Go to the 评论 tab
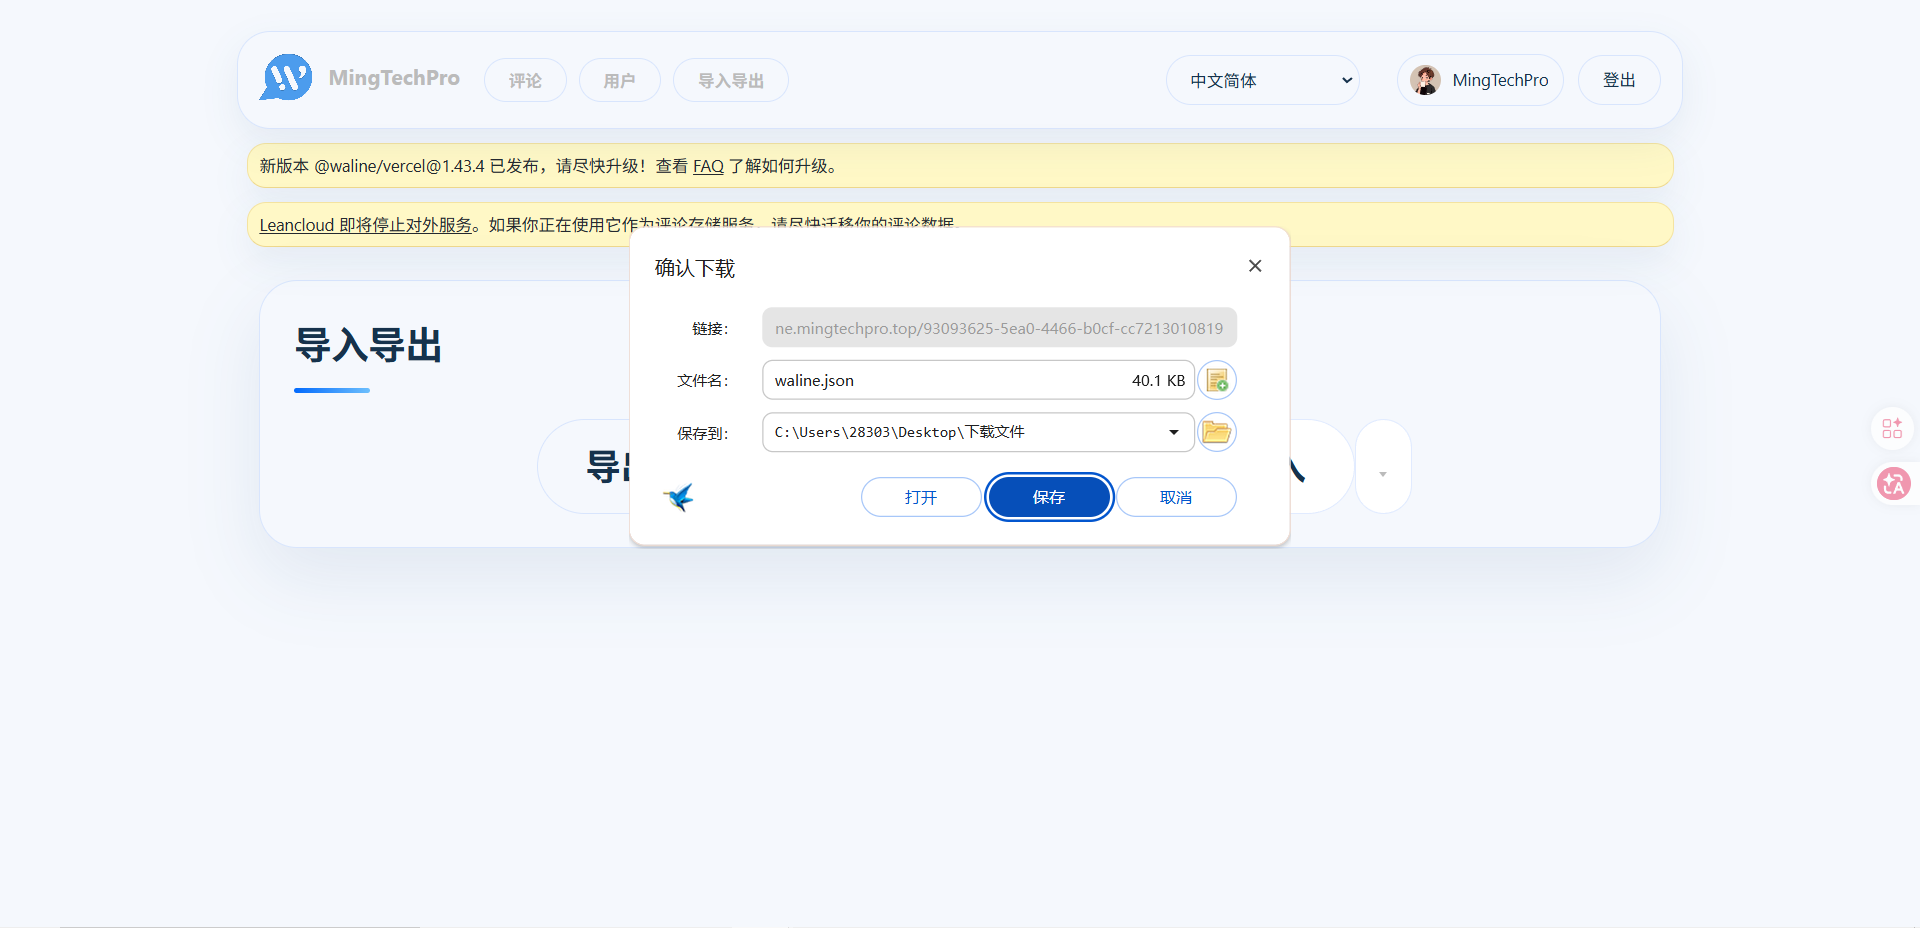1920x928 pixels. tap(525, 80)
